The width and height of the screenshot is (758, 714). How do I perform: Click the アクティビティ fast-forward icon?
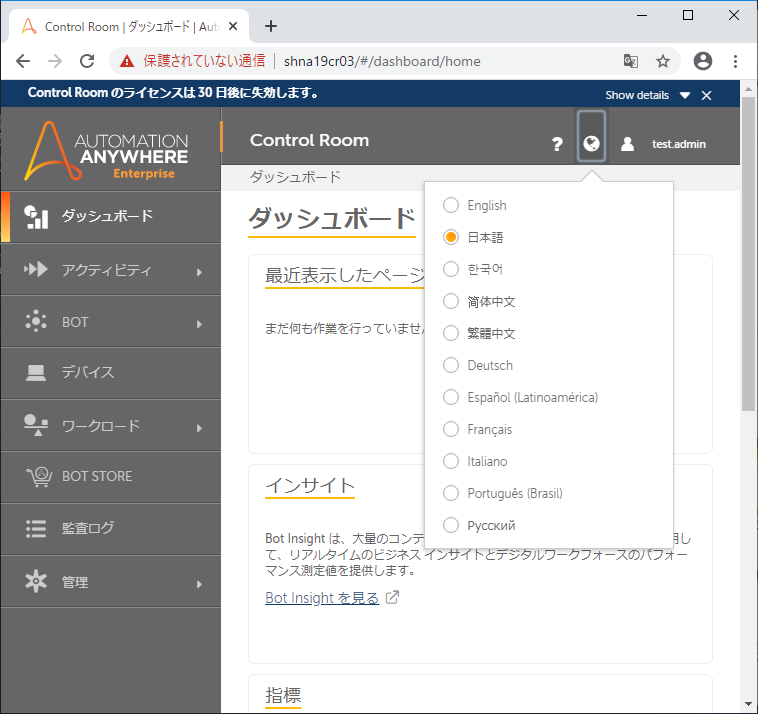click(x=36, y=269)
